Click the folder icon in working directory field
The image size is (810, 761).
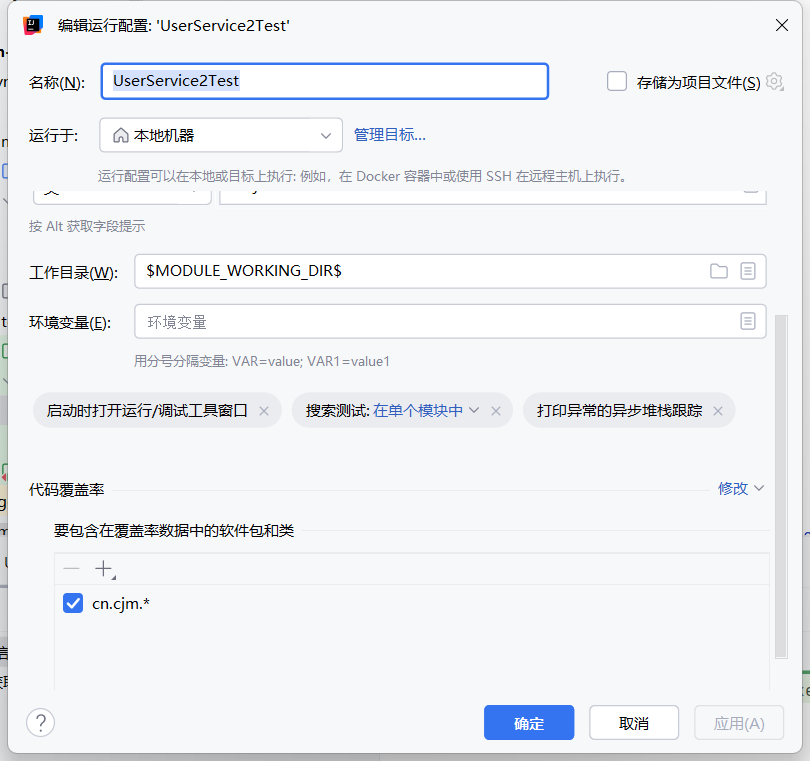coord(718,271)
